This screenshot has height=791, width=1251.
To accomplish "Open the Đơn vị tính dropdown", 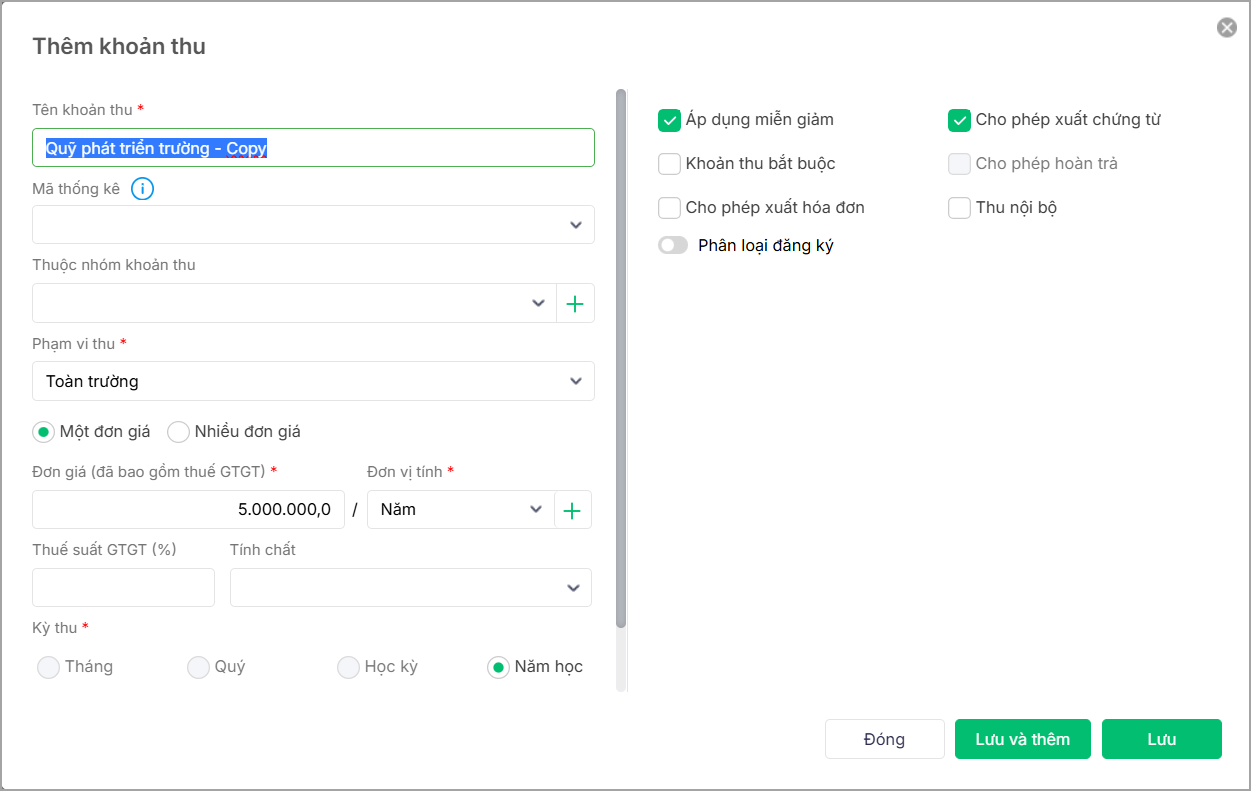I will 461,510.
